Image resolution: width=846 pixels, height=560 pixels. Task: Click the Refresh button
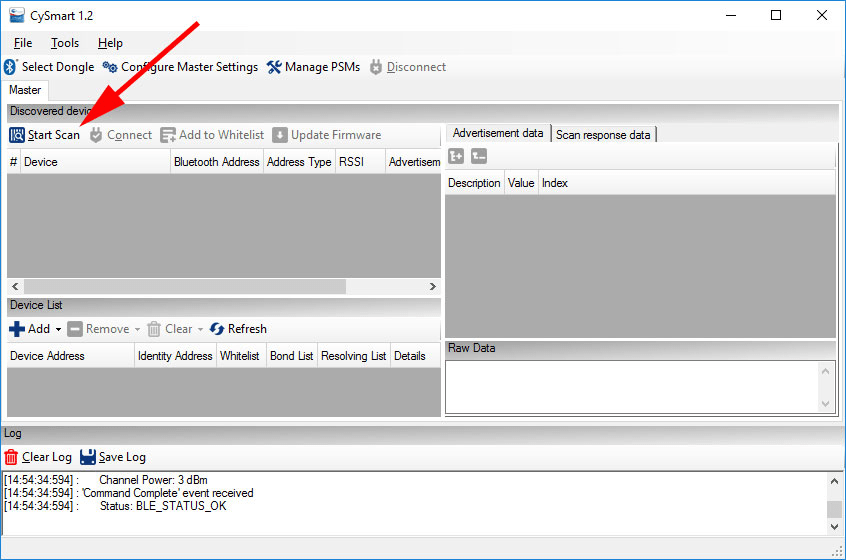(x=238, y=329)
